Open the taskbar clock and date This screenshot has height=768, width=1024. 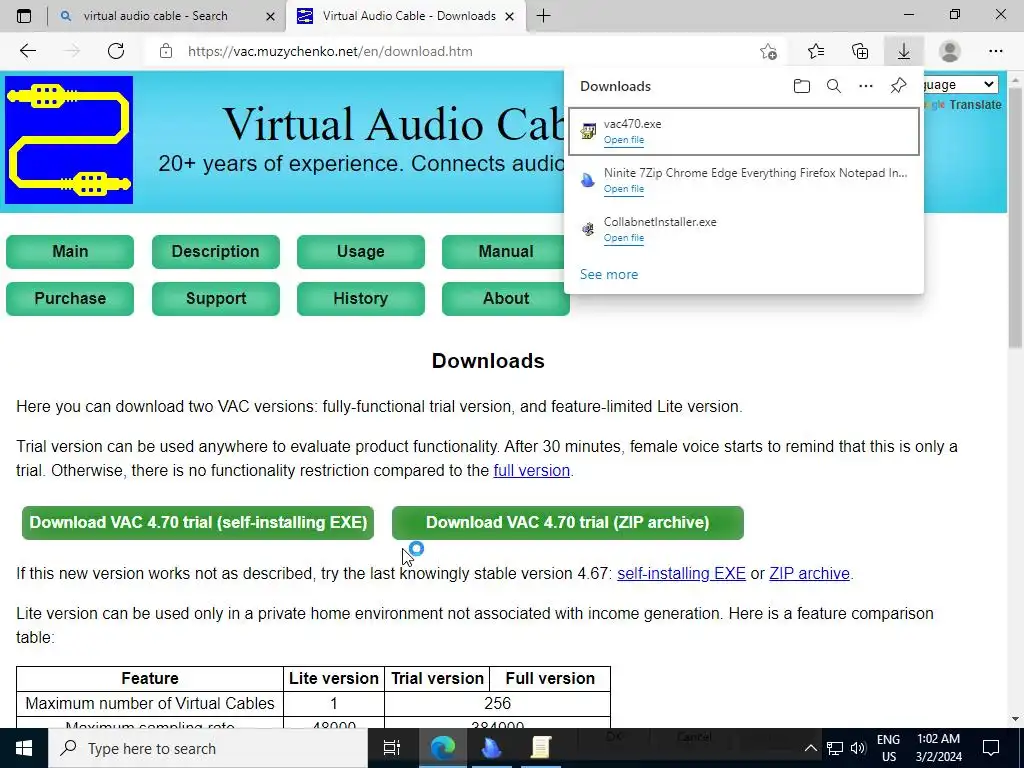coord(938,748)
